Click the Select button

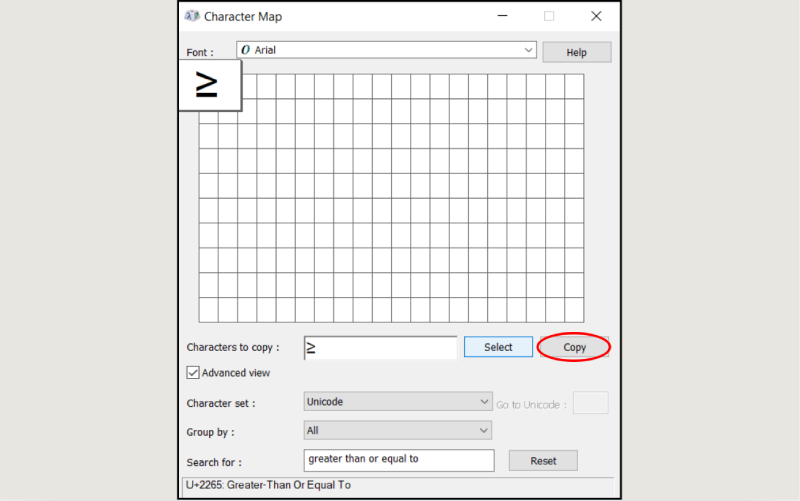(x=498, y=347)
